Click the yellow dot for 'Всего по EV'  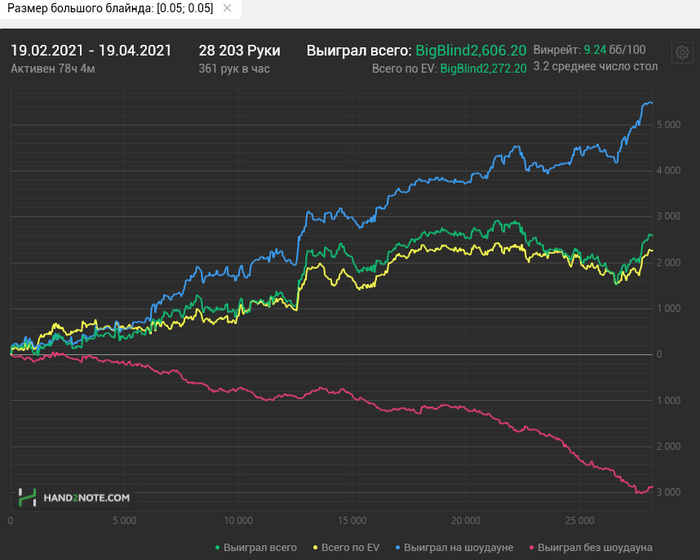tap(316, 547)
